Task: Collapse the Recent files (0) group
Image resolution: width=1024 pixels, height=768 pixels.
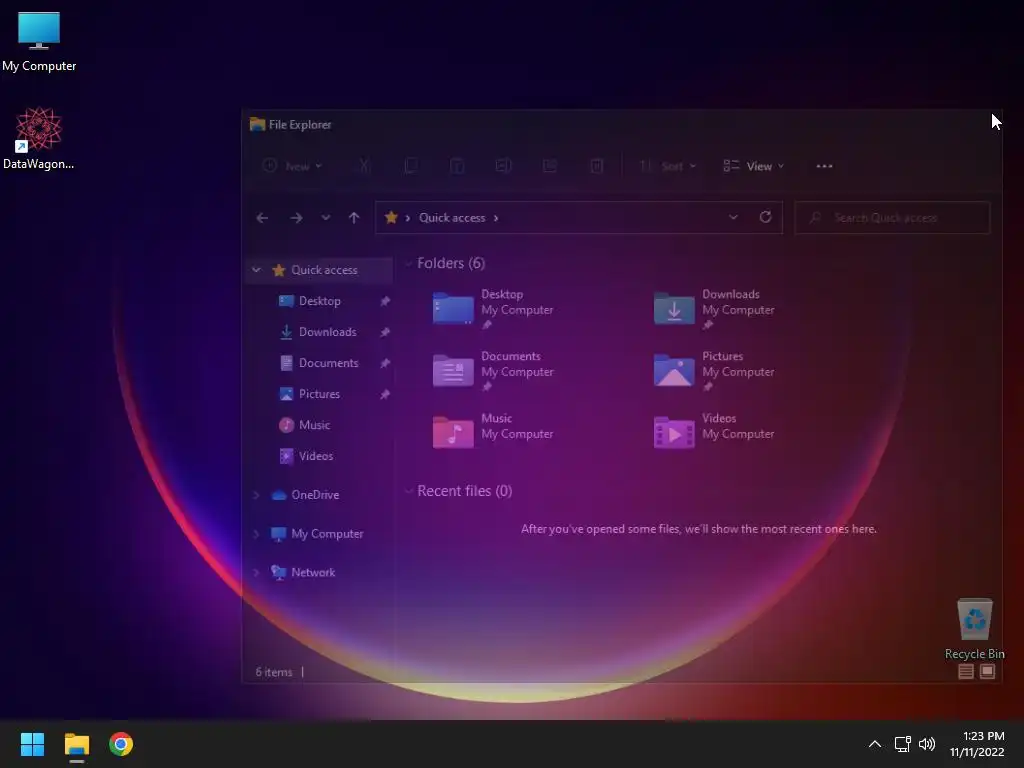Action: coord(409,490)
